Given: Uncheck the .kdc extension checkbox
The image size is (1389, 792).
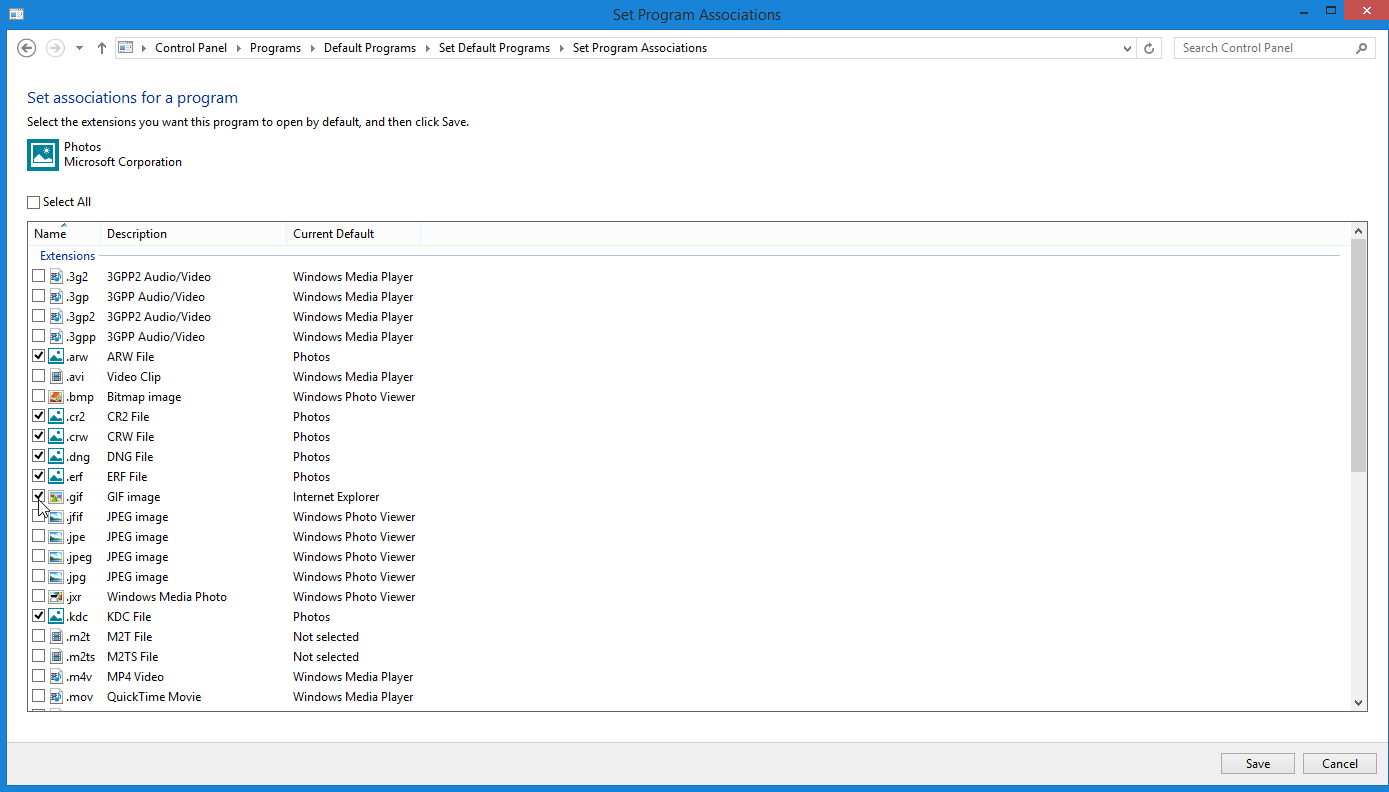Looking at the screenshot, I should [38, 616].
